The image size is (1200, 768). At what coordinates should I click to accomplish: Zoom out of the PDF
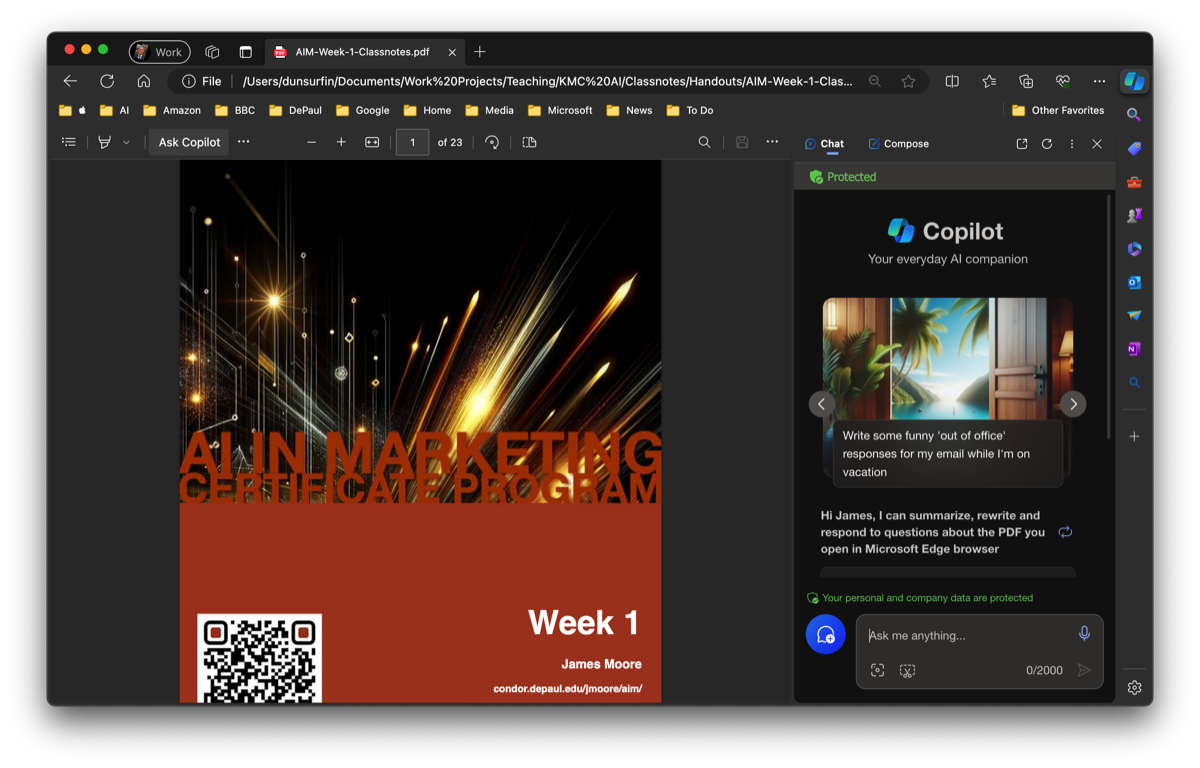(x=312, y=142)
